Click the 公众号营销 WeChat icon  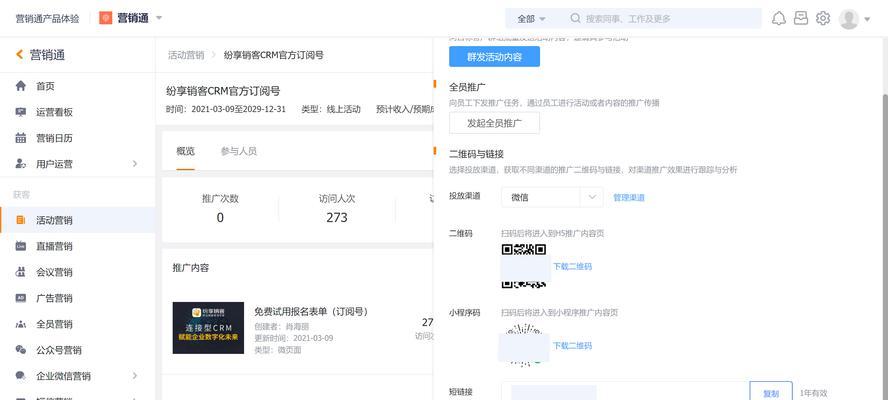point(20,350)
